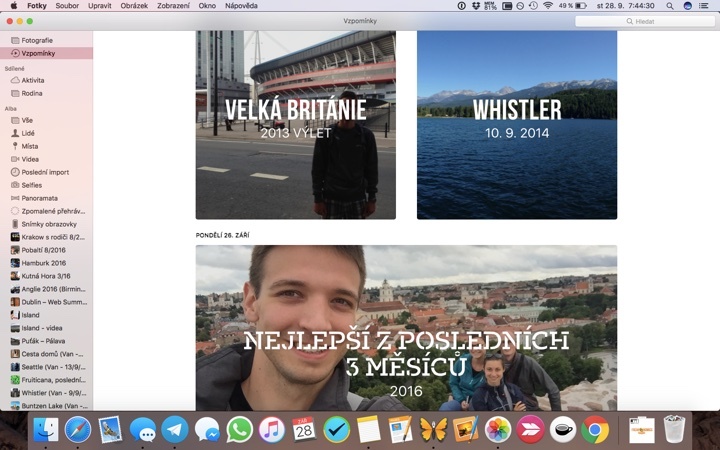Open Fotografie in the sidebar
The width and height of the screenshot is (720, 450).
tap(46, 40)
